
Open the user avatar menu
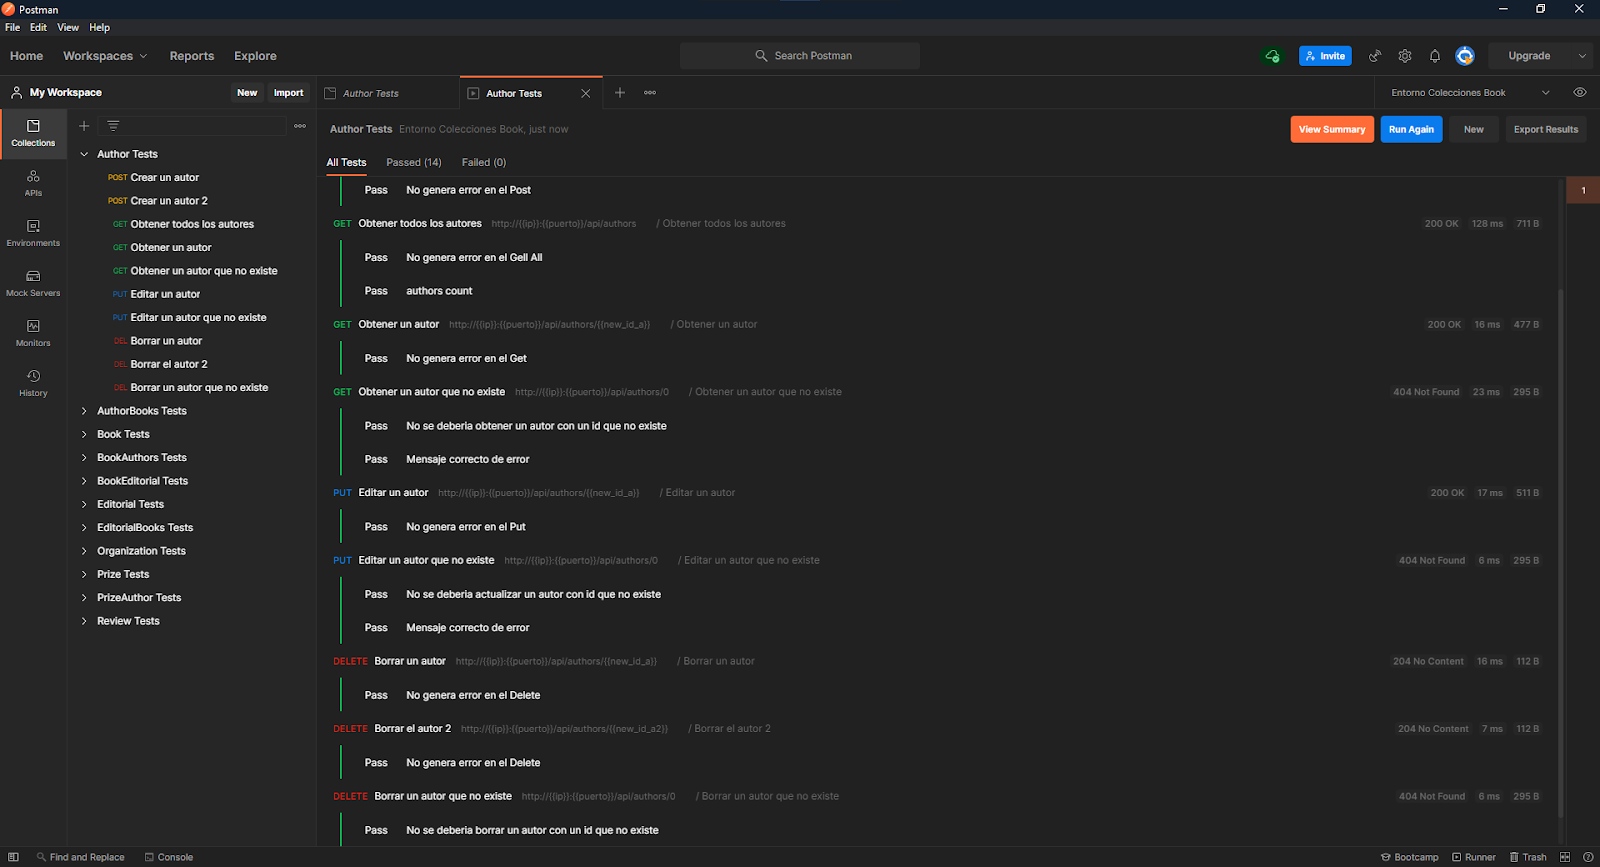[x=1465, y=56]
